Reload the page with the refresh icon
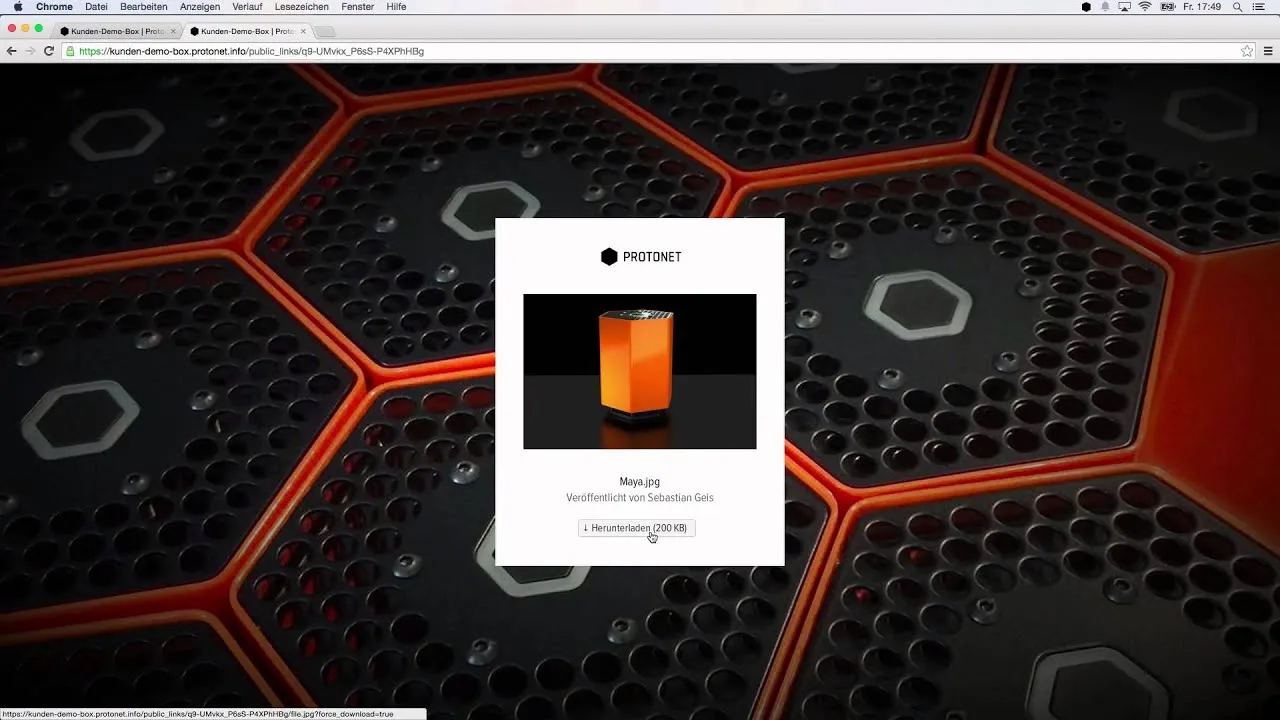The image size is (1280, 720). coord(49,51)
